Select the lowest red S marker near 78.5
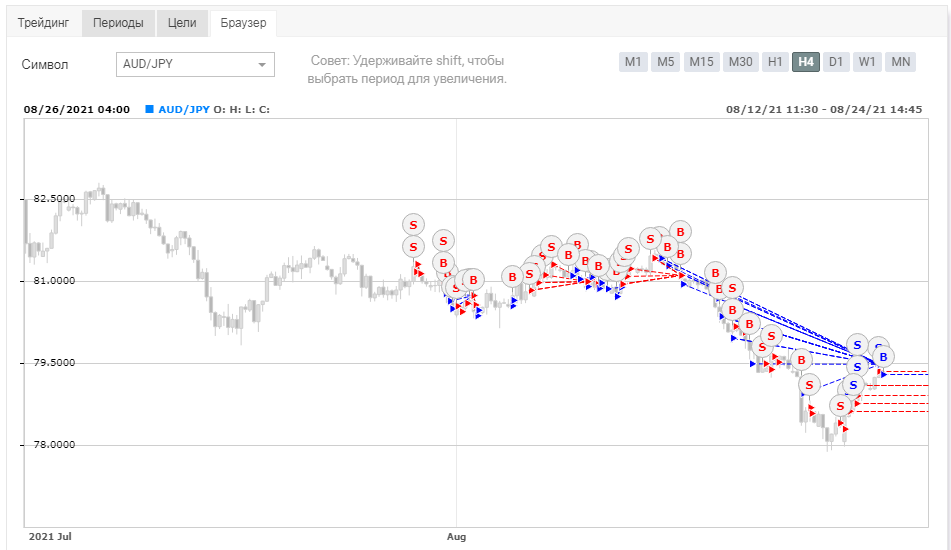 pyautogui.click(x=840, y=406)
